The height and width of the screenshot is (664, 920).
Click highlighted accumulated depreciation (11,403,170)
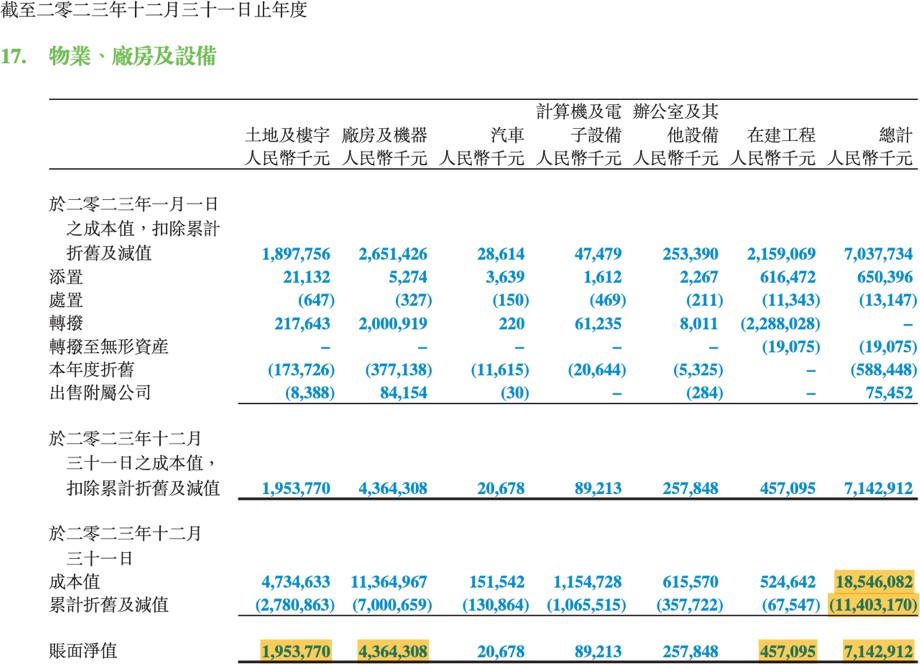coord(872,604)
